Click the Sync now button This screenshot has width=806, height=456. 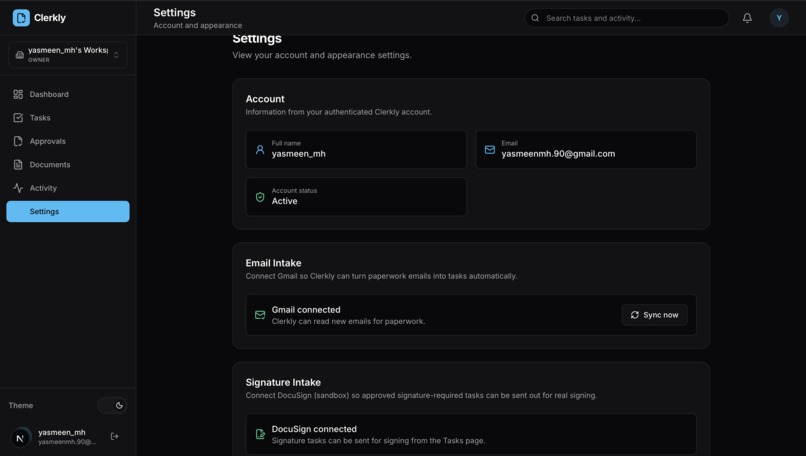click(654, 315)
